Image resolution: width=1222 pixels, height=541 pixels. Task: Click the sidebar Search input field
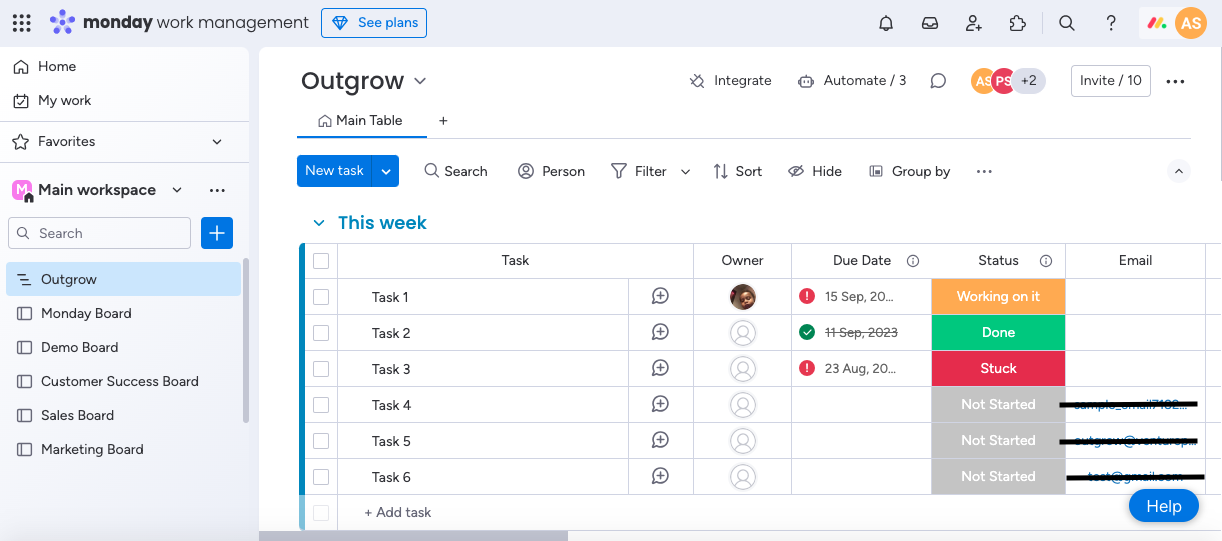[x=99, y=233]
